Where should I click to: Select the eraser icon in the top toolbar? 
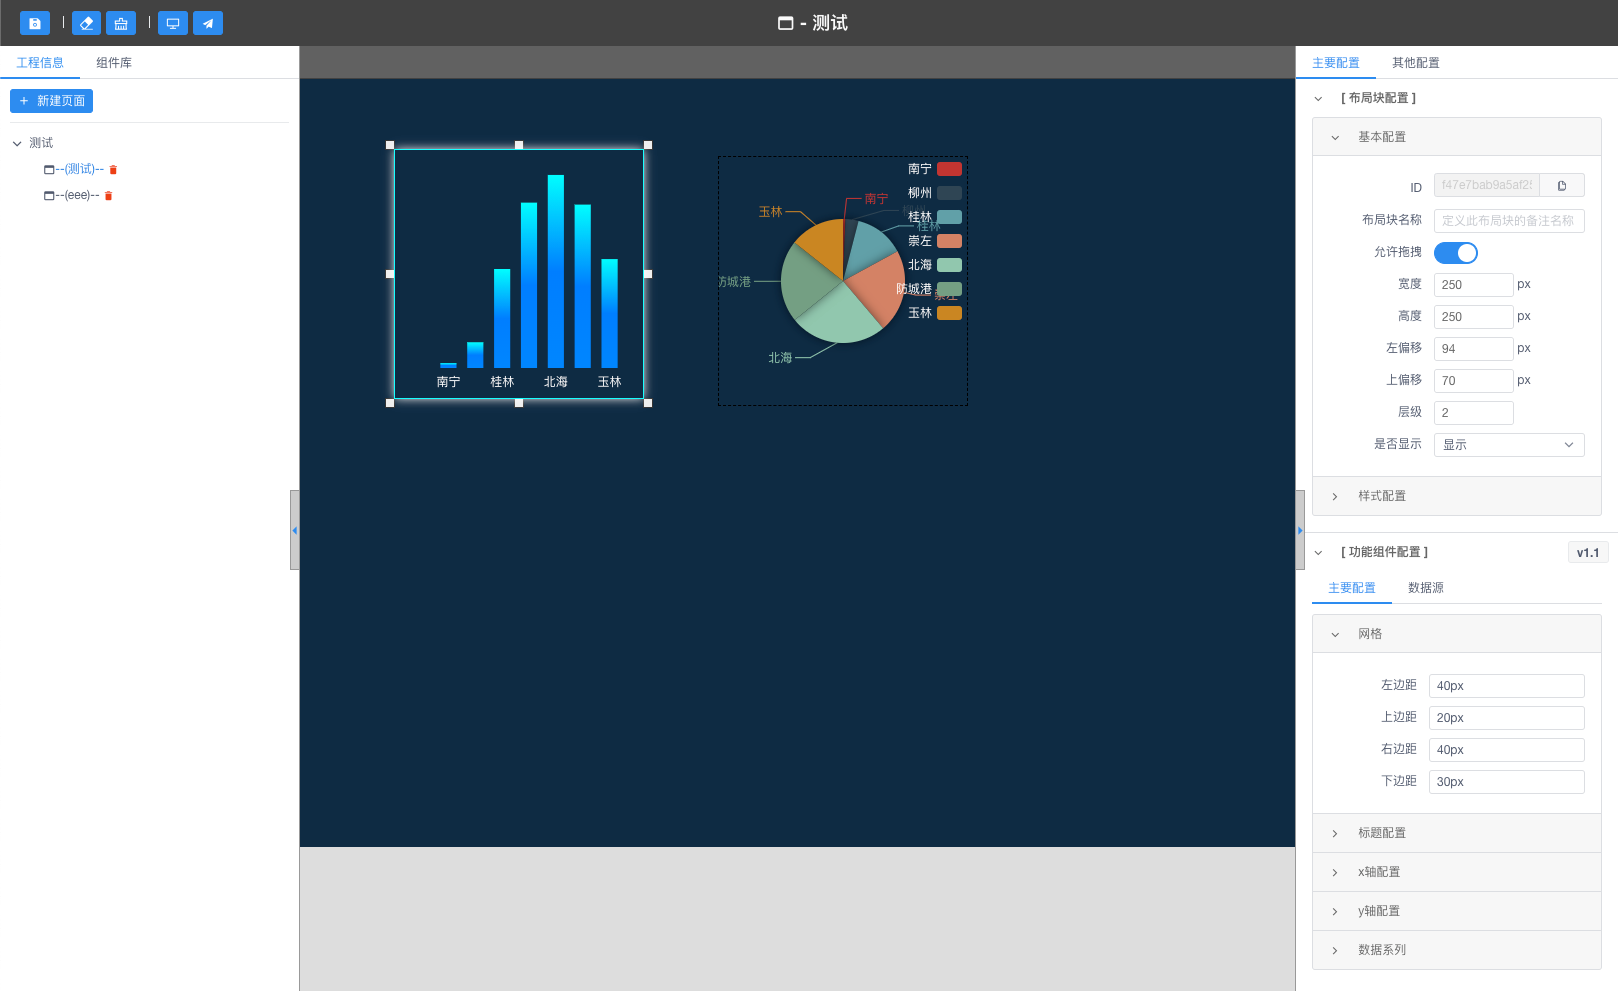[86, 23]
